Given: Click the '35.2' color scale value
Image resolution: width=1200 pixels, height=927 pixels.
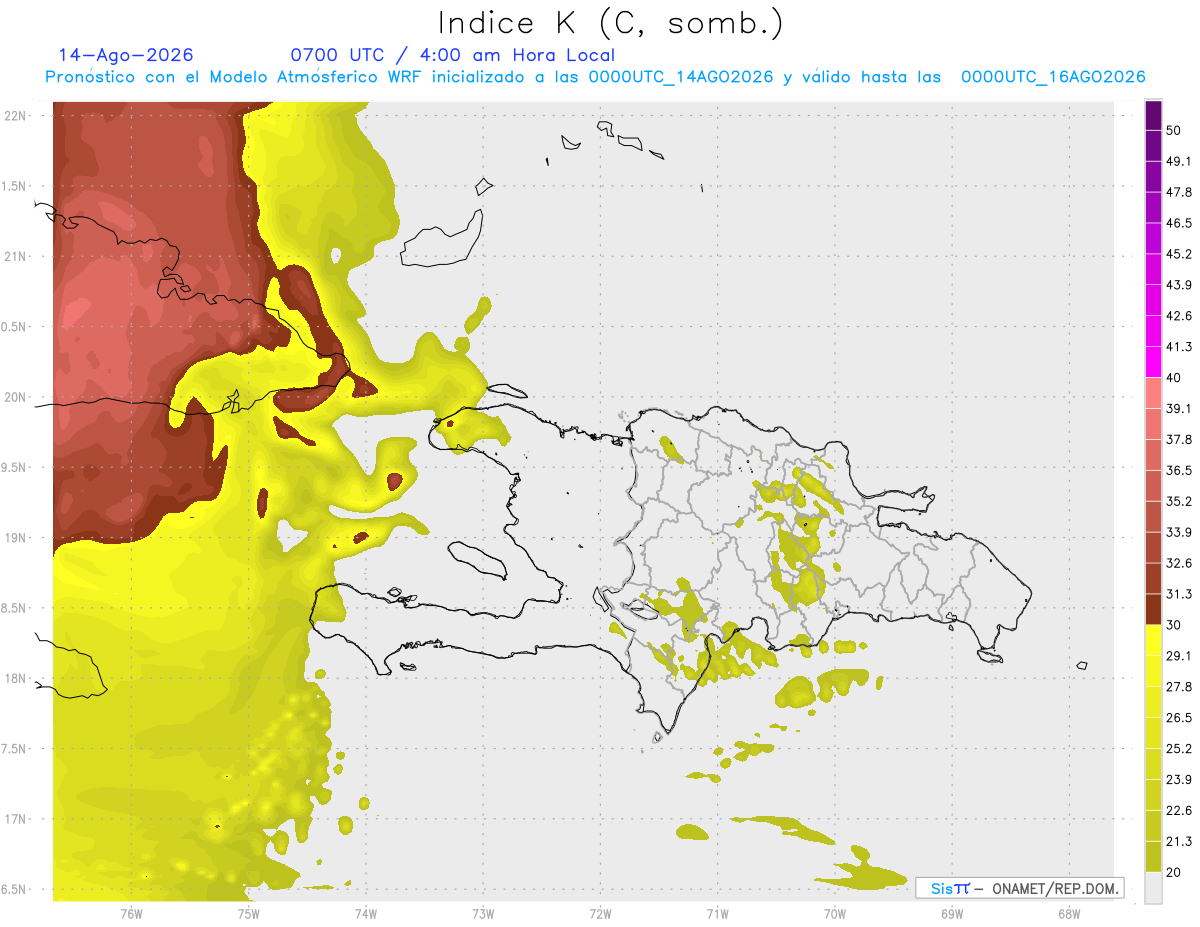Looking at the screenshot, I should coord(1179,501).
